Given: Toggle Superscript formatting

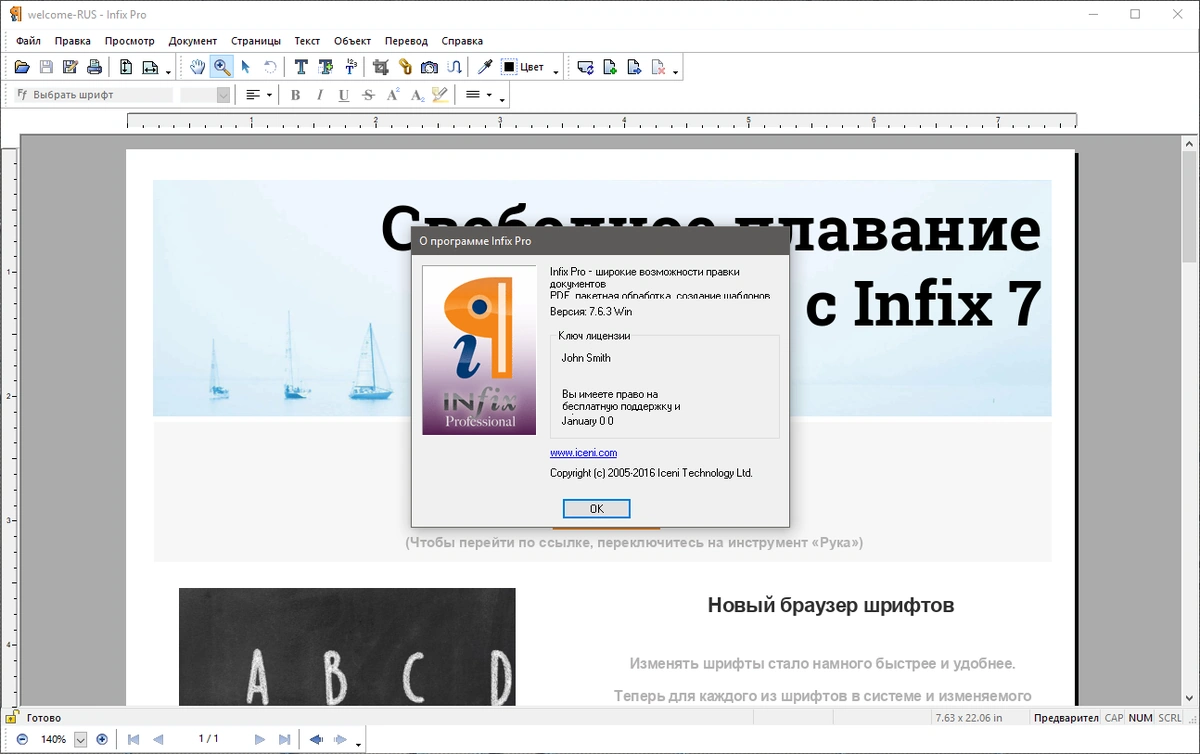Looking at the screenshot, I should pyautogui.click(x=393, y=95).
